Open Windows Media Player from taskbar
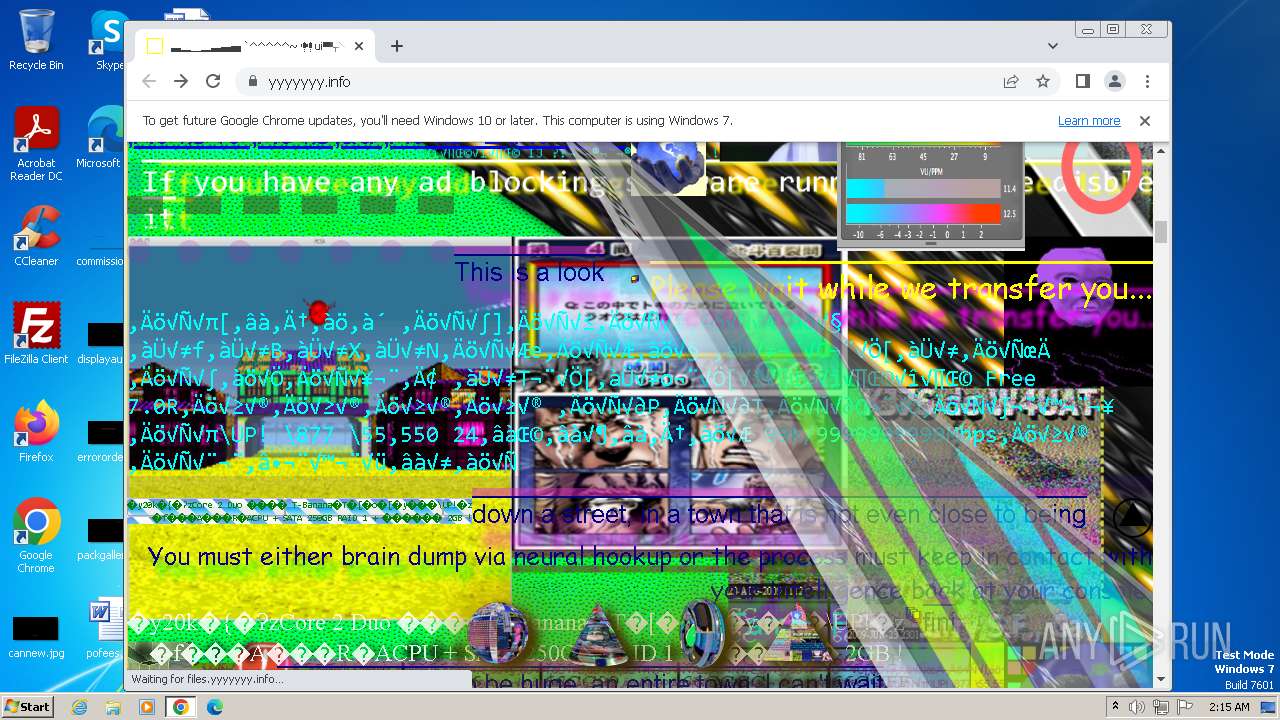Screen dimensions: 1280x720 pyautogui.click(x=146, y=707)
